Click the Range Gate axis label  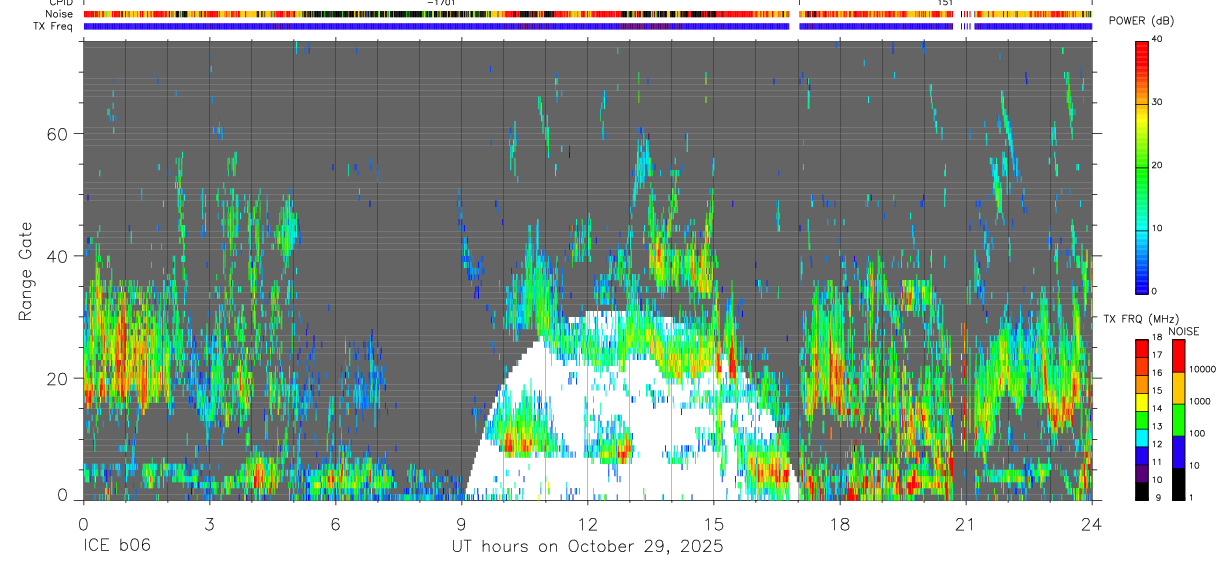click(x=27, y=272)
